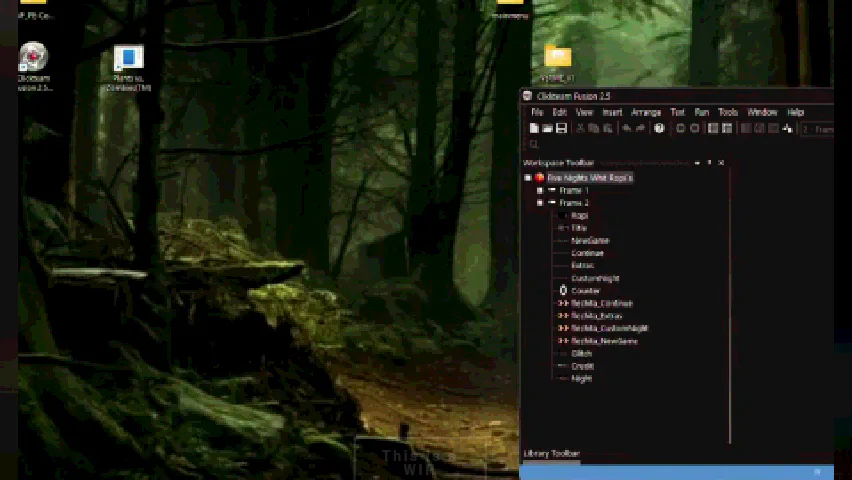Image resolution: width=852 pixels, height=480 pixels.
Task: Open the Help menu
Action: point(795,113)
